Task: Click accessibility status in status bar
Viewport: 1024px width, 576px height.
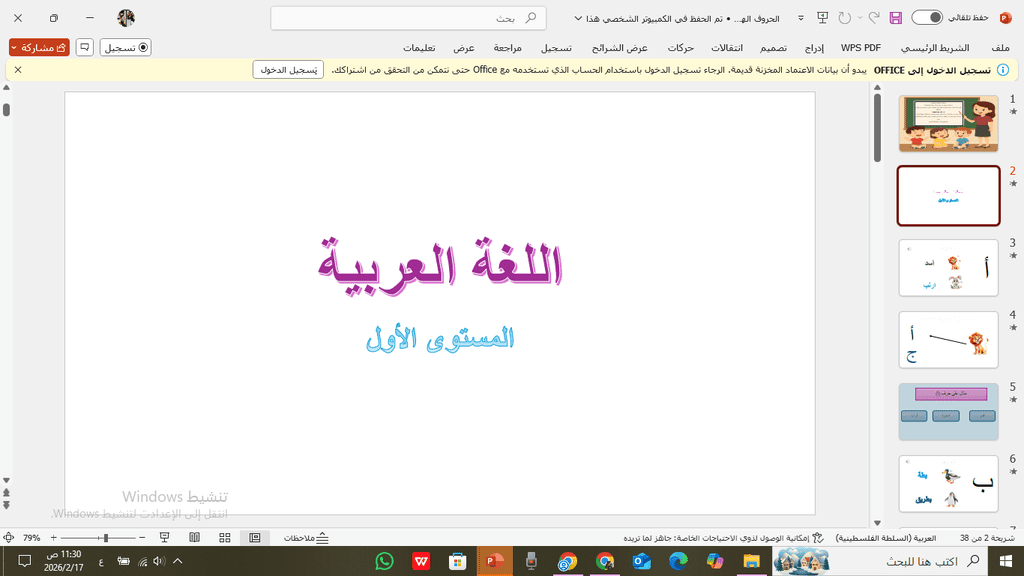Action: [724, 538]
